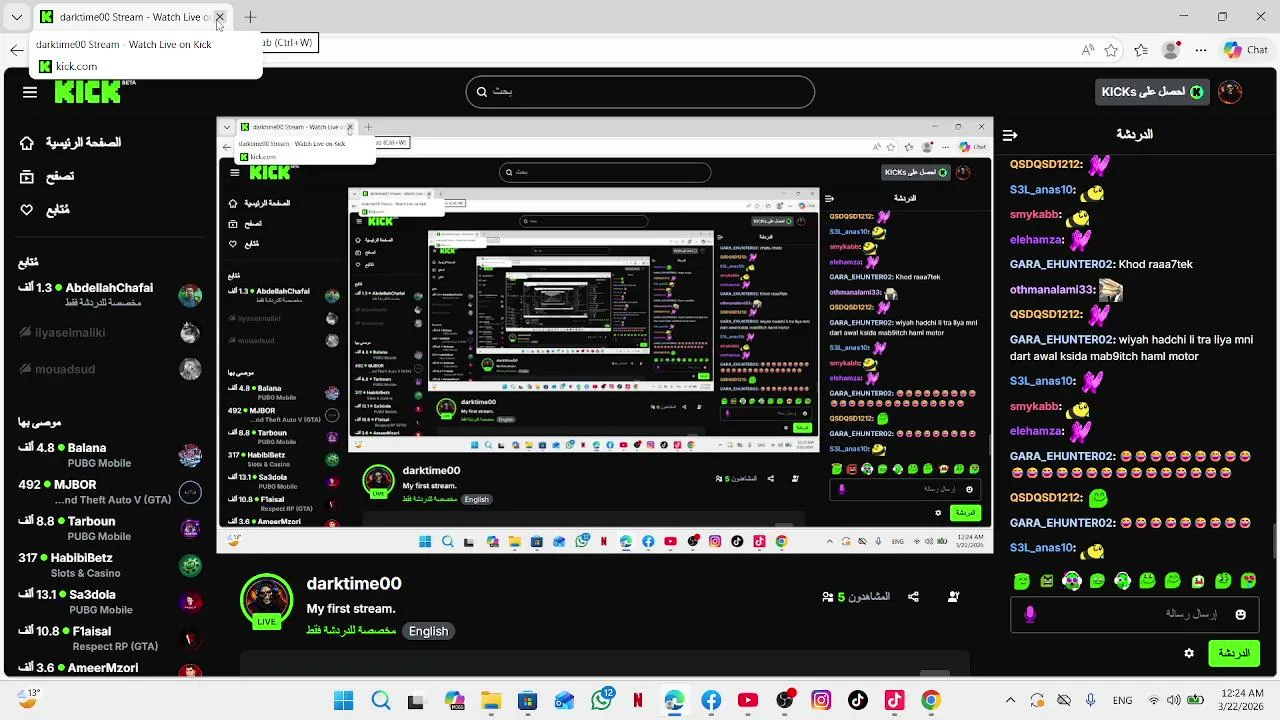Viewport: 1280px width, 720px height.
Task: Open darktime00 LIVE channel avatar
Action: (x=266, y=599)
